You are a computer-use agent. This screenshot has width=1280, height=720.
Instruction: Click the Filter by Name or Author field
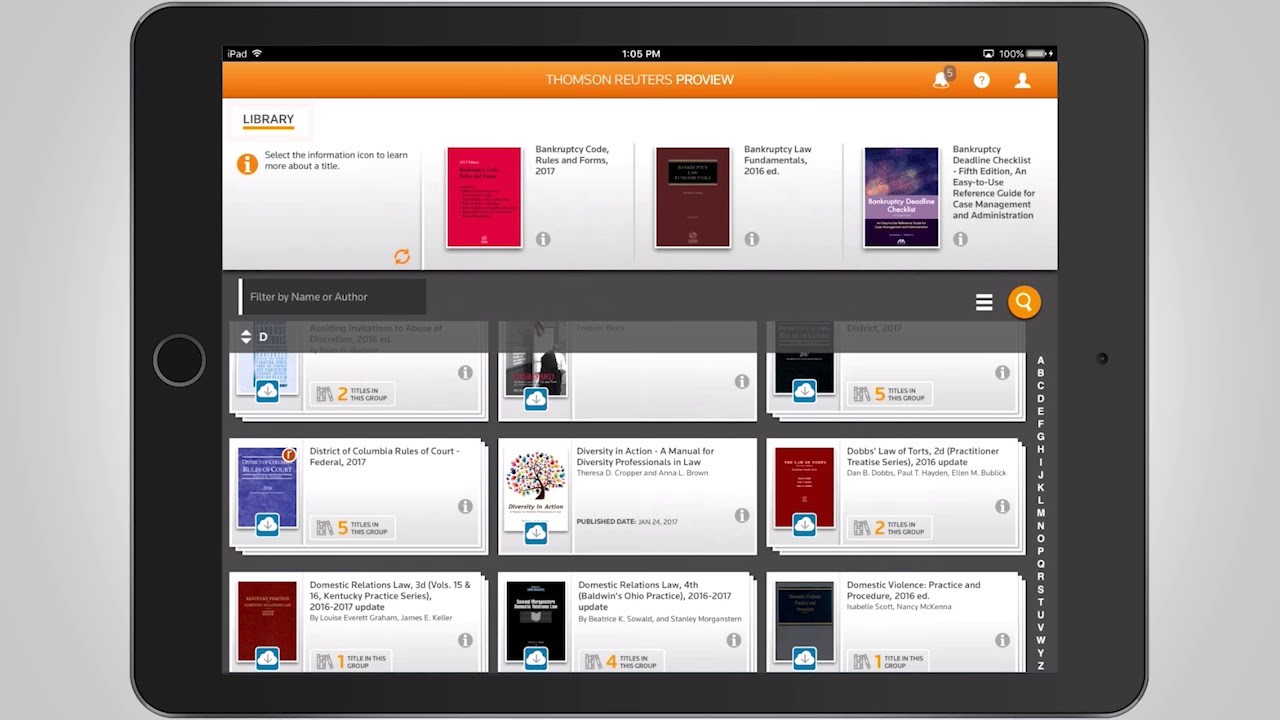tap(334, 297)
